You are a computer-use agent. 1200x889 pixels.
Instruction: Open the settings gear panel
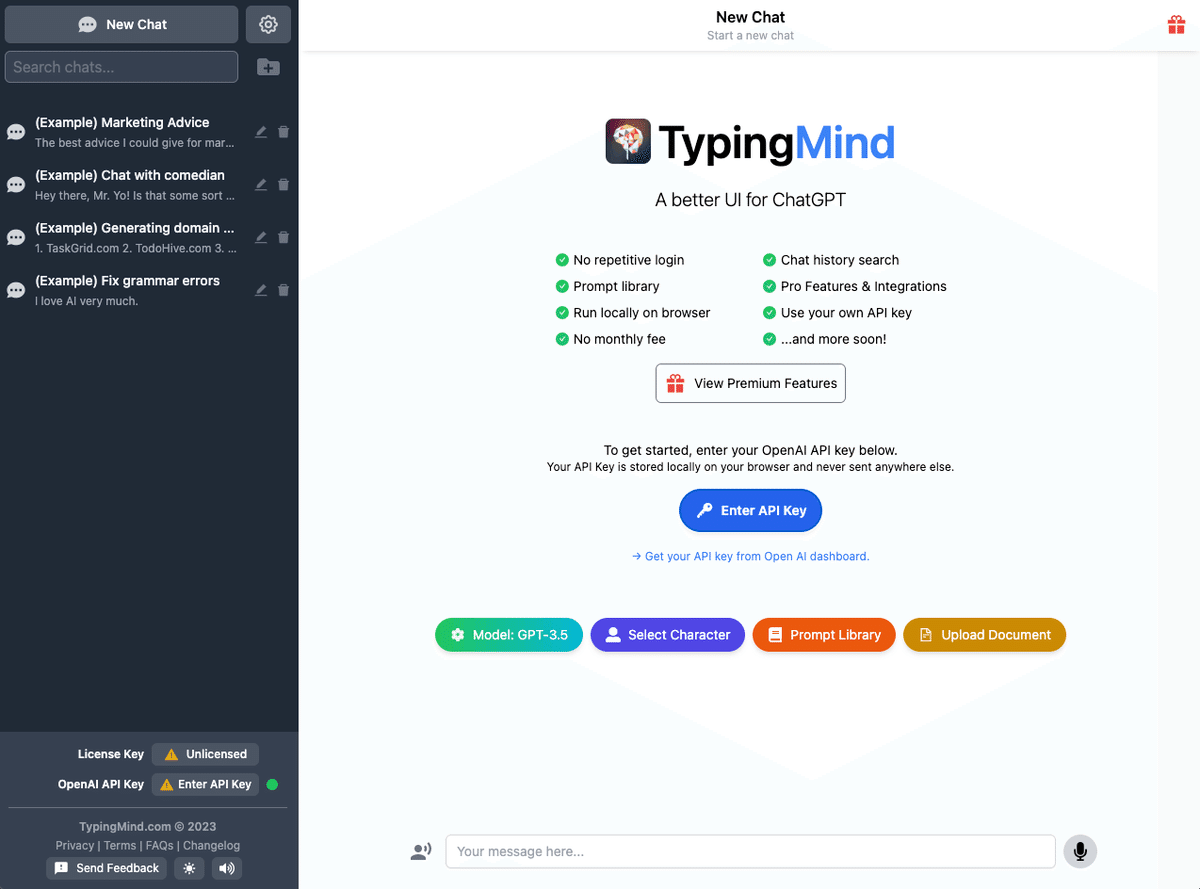(268, 24)
